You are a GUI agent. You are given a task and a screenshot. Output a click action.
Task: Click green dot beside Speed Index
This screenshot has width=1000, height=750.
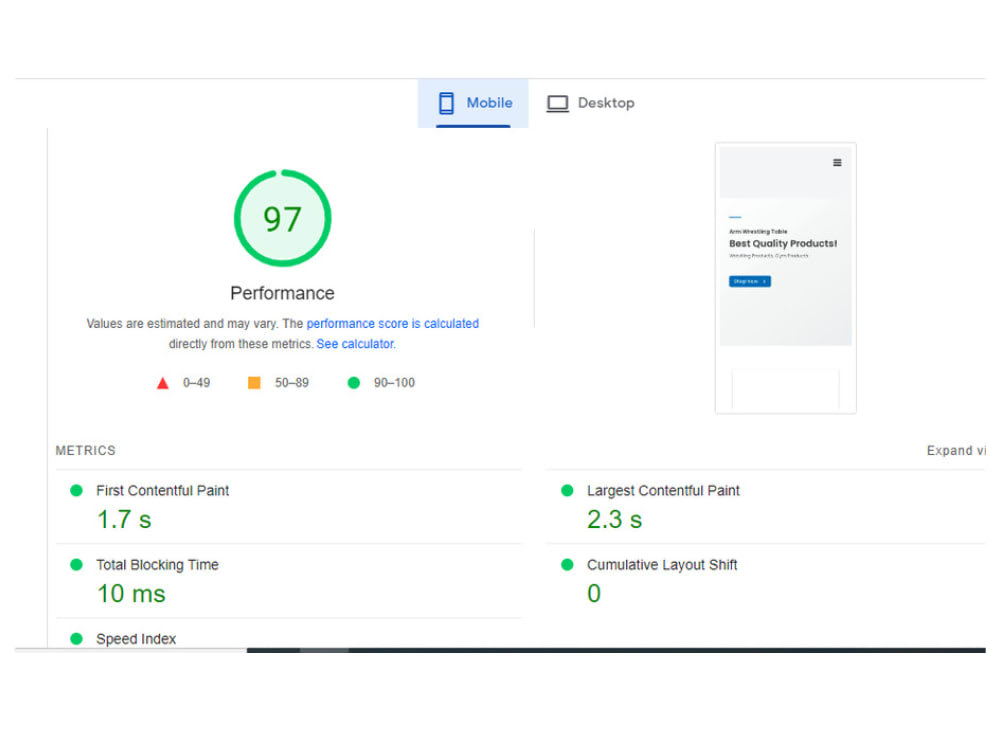76,639
